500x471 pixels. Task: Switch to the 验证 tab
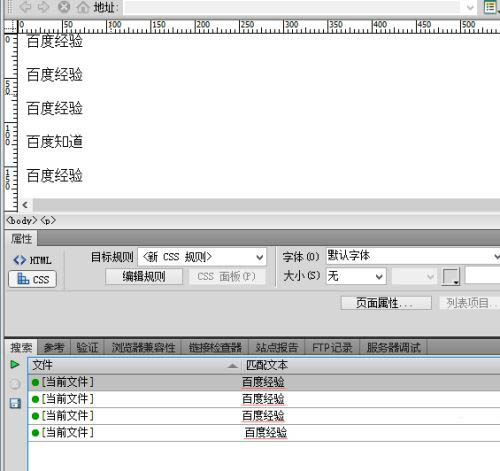point(87,348)
